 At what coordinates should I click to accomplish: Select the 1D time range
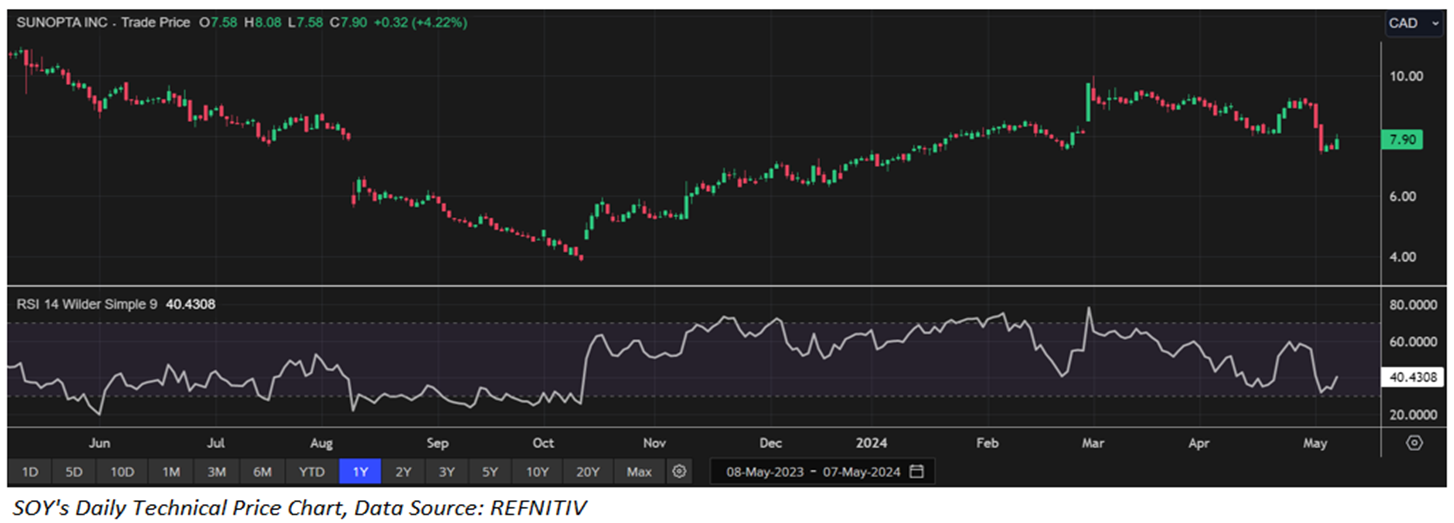[x=30, y=471]
